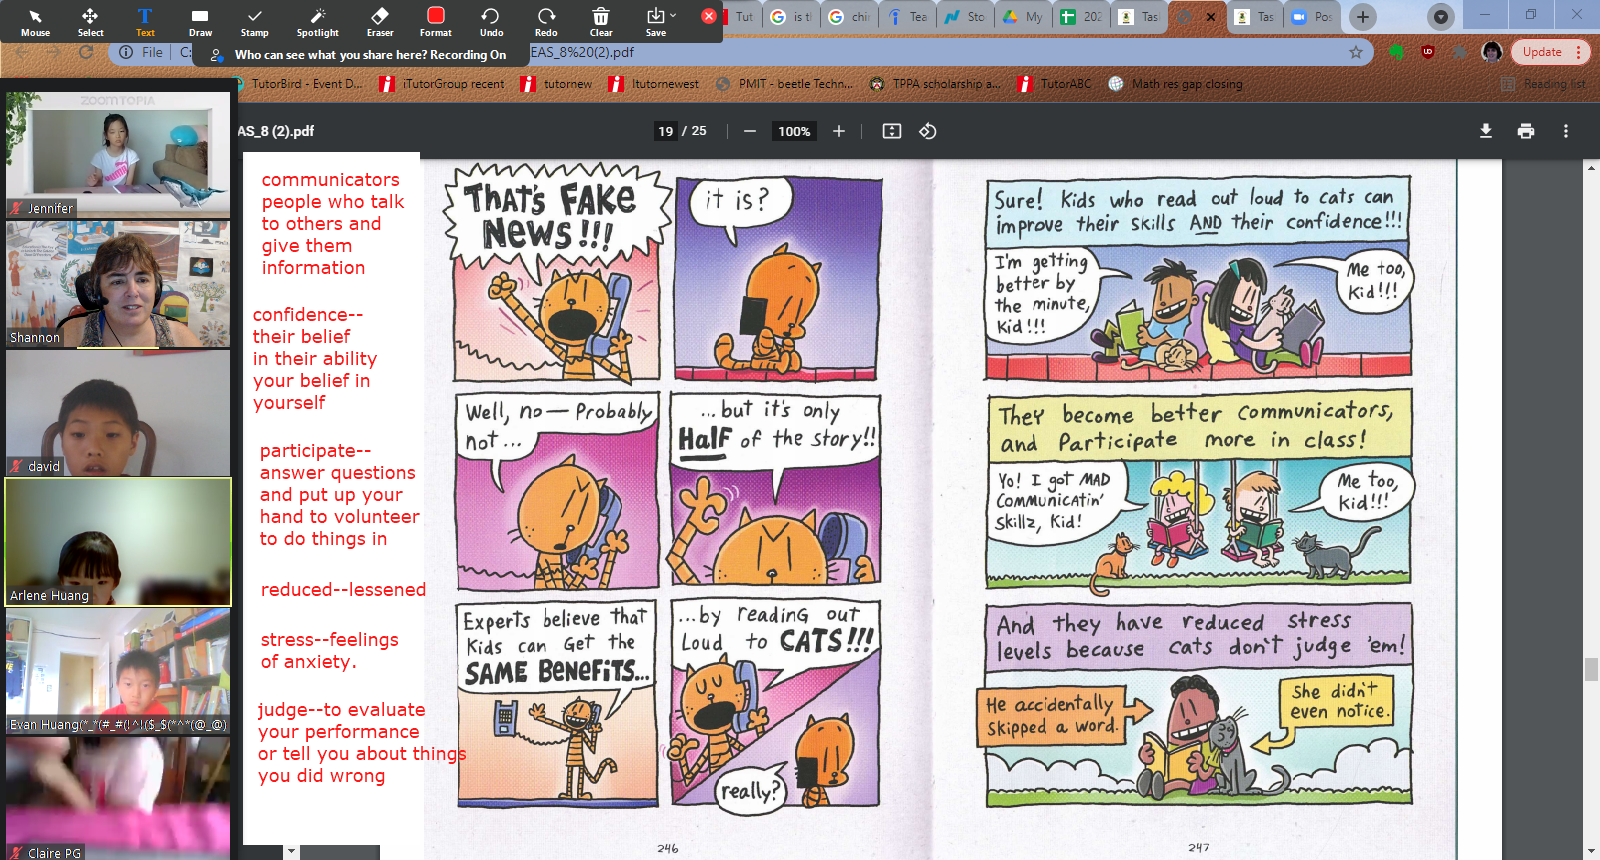Open the Stamp annotation tool
This screenshot has height=860, width=1600.
pyautogui.click(x=254, y=22)
